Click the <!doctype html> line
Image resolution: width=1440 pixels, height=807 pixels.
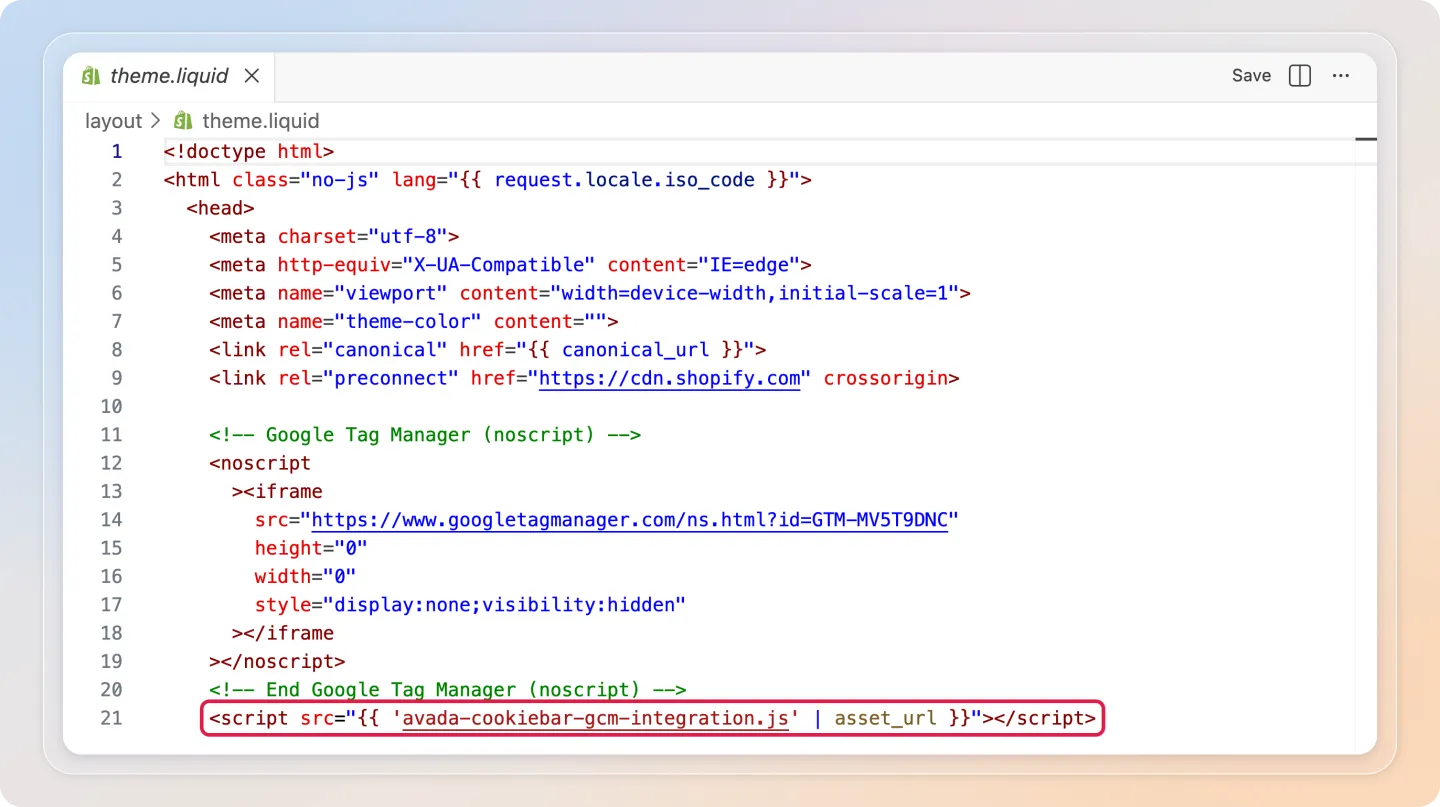[x=249, y=152]
